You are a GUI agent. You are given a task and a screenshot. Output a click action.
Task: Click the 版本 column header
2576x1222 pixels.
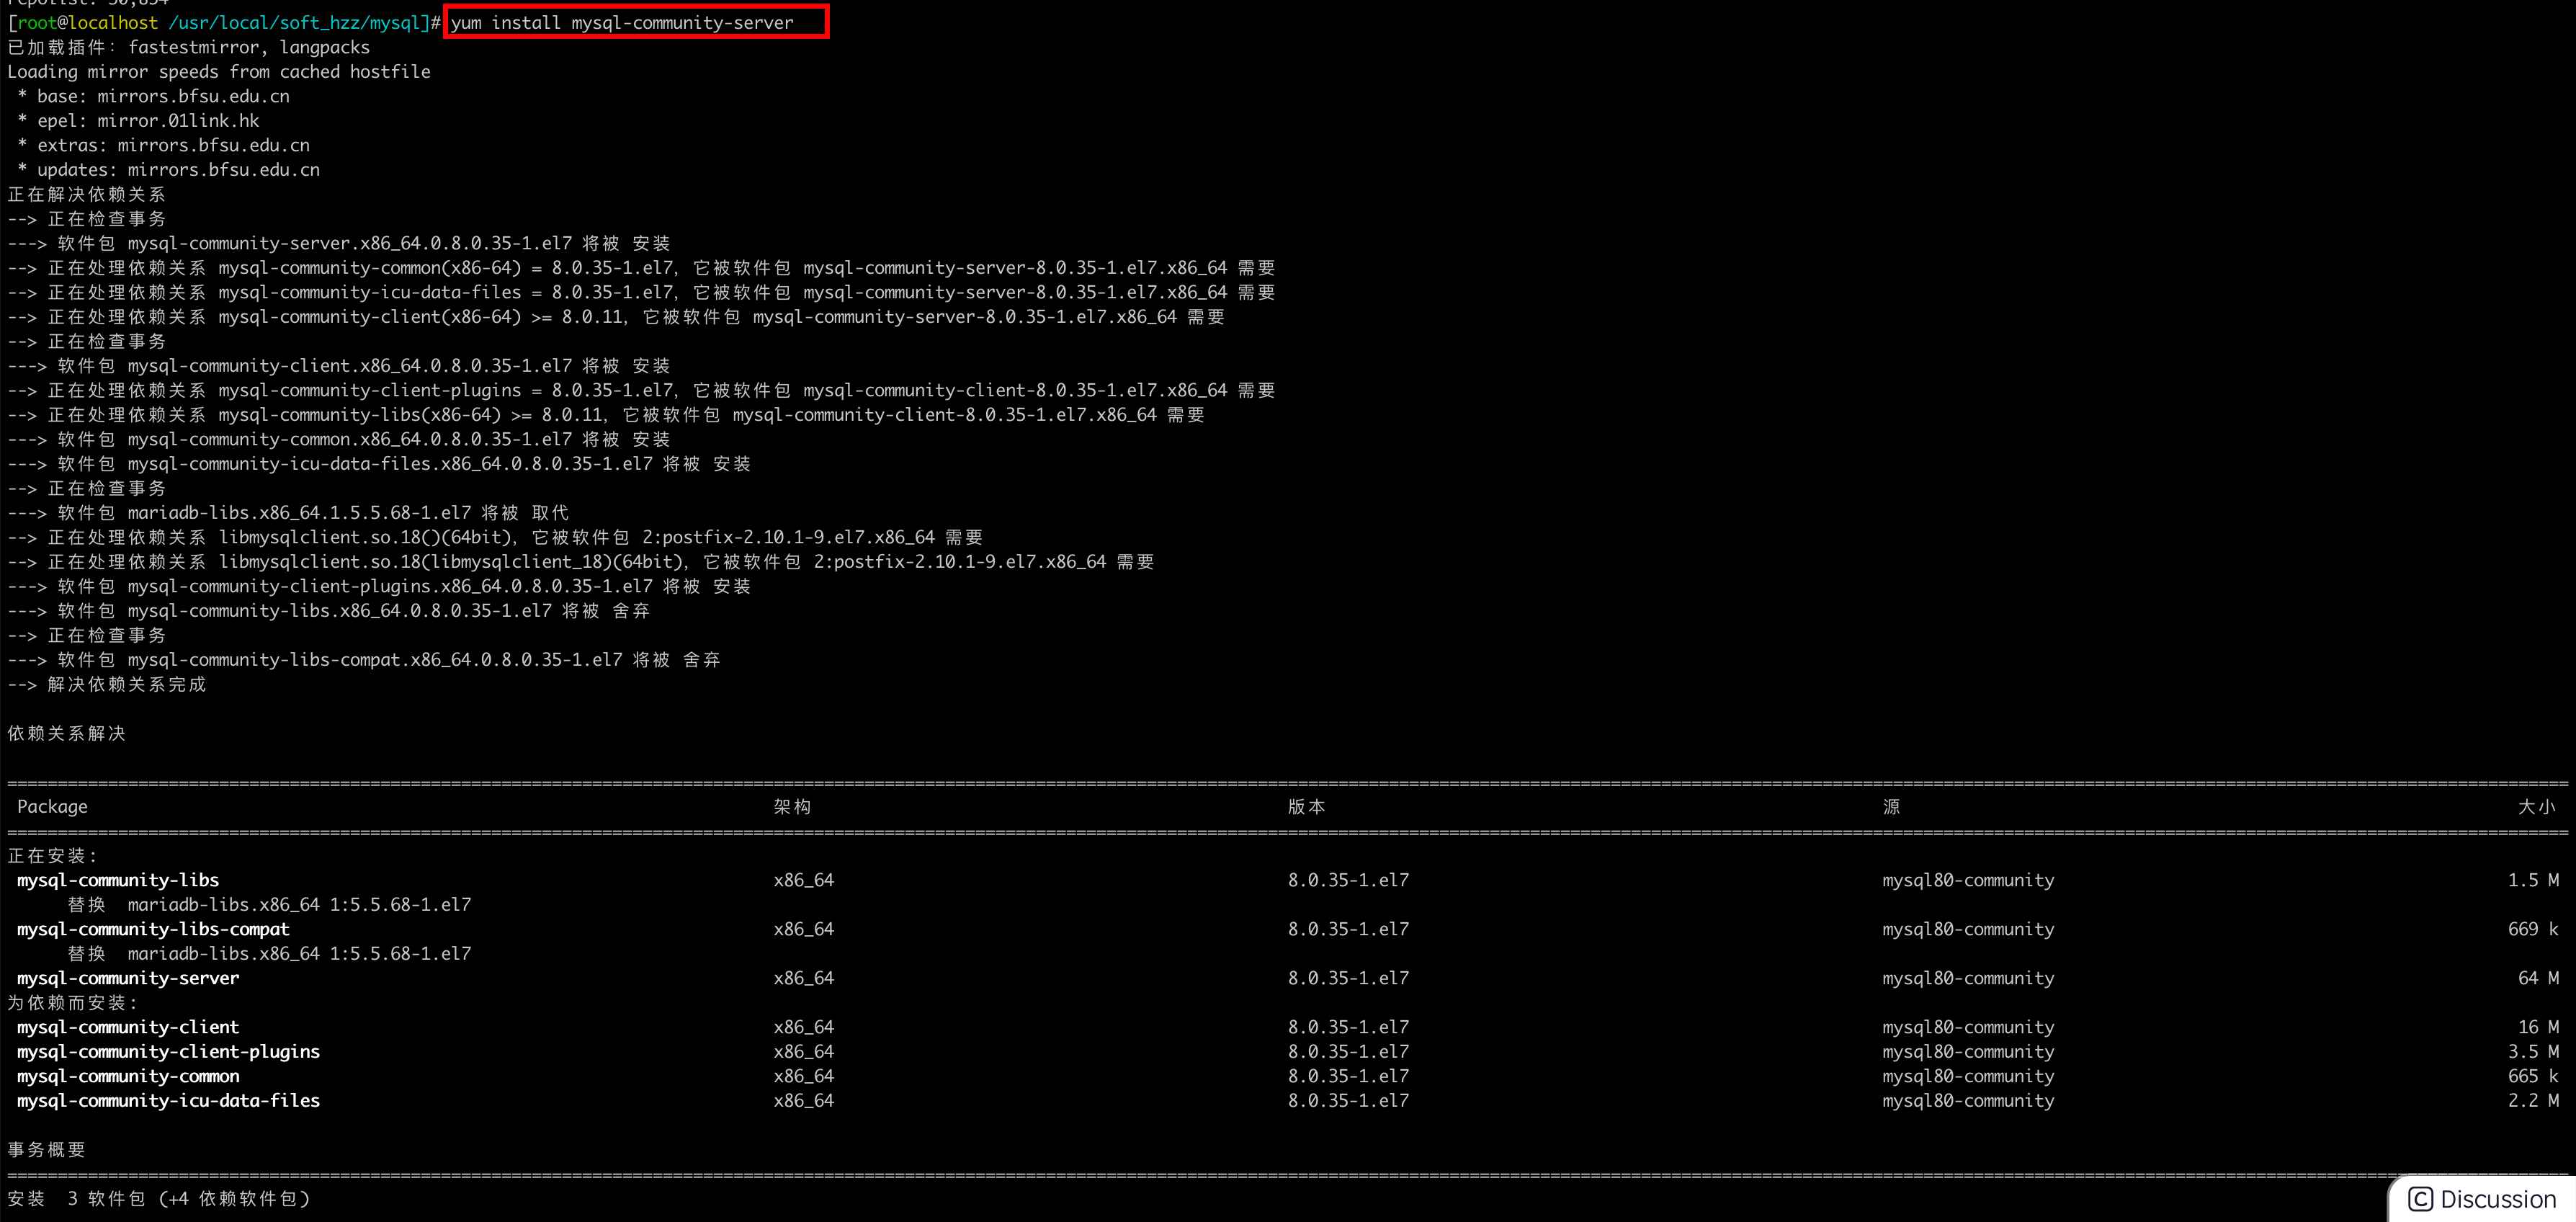pos(1306,807)
